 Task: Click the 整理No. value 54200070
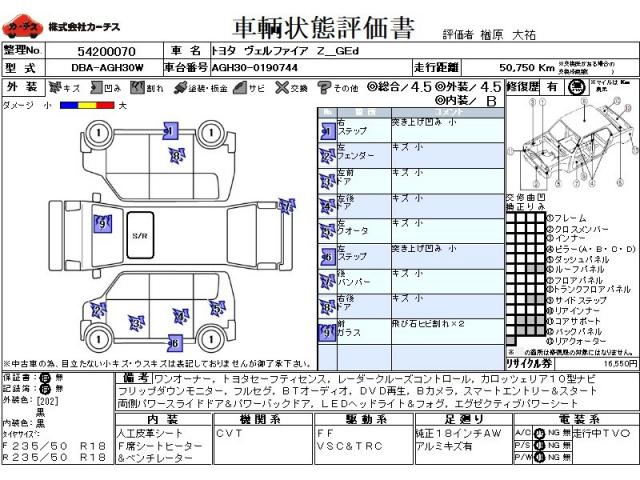pyautogui.click(x=106, y=51)
